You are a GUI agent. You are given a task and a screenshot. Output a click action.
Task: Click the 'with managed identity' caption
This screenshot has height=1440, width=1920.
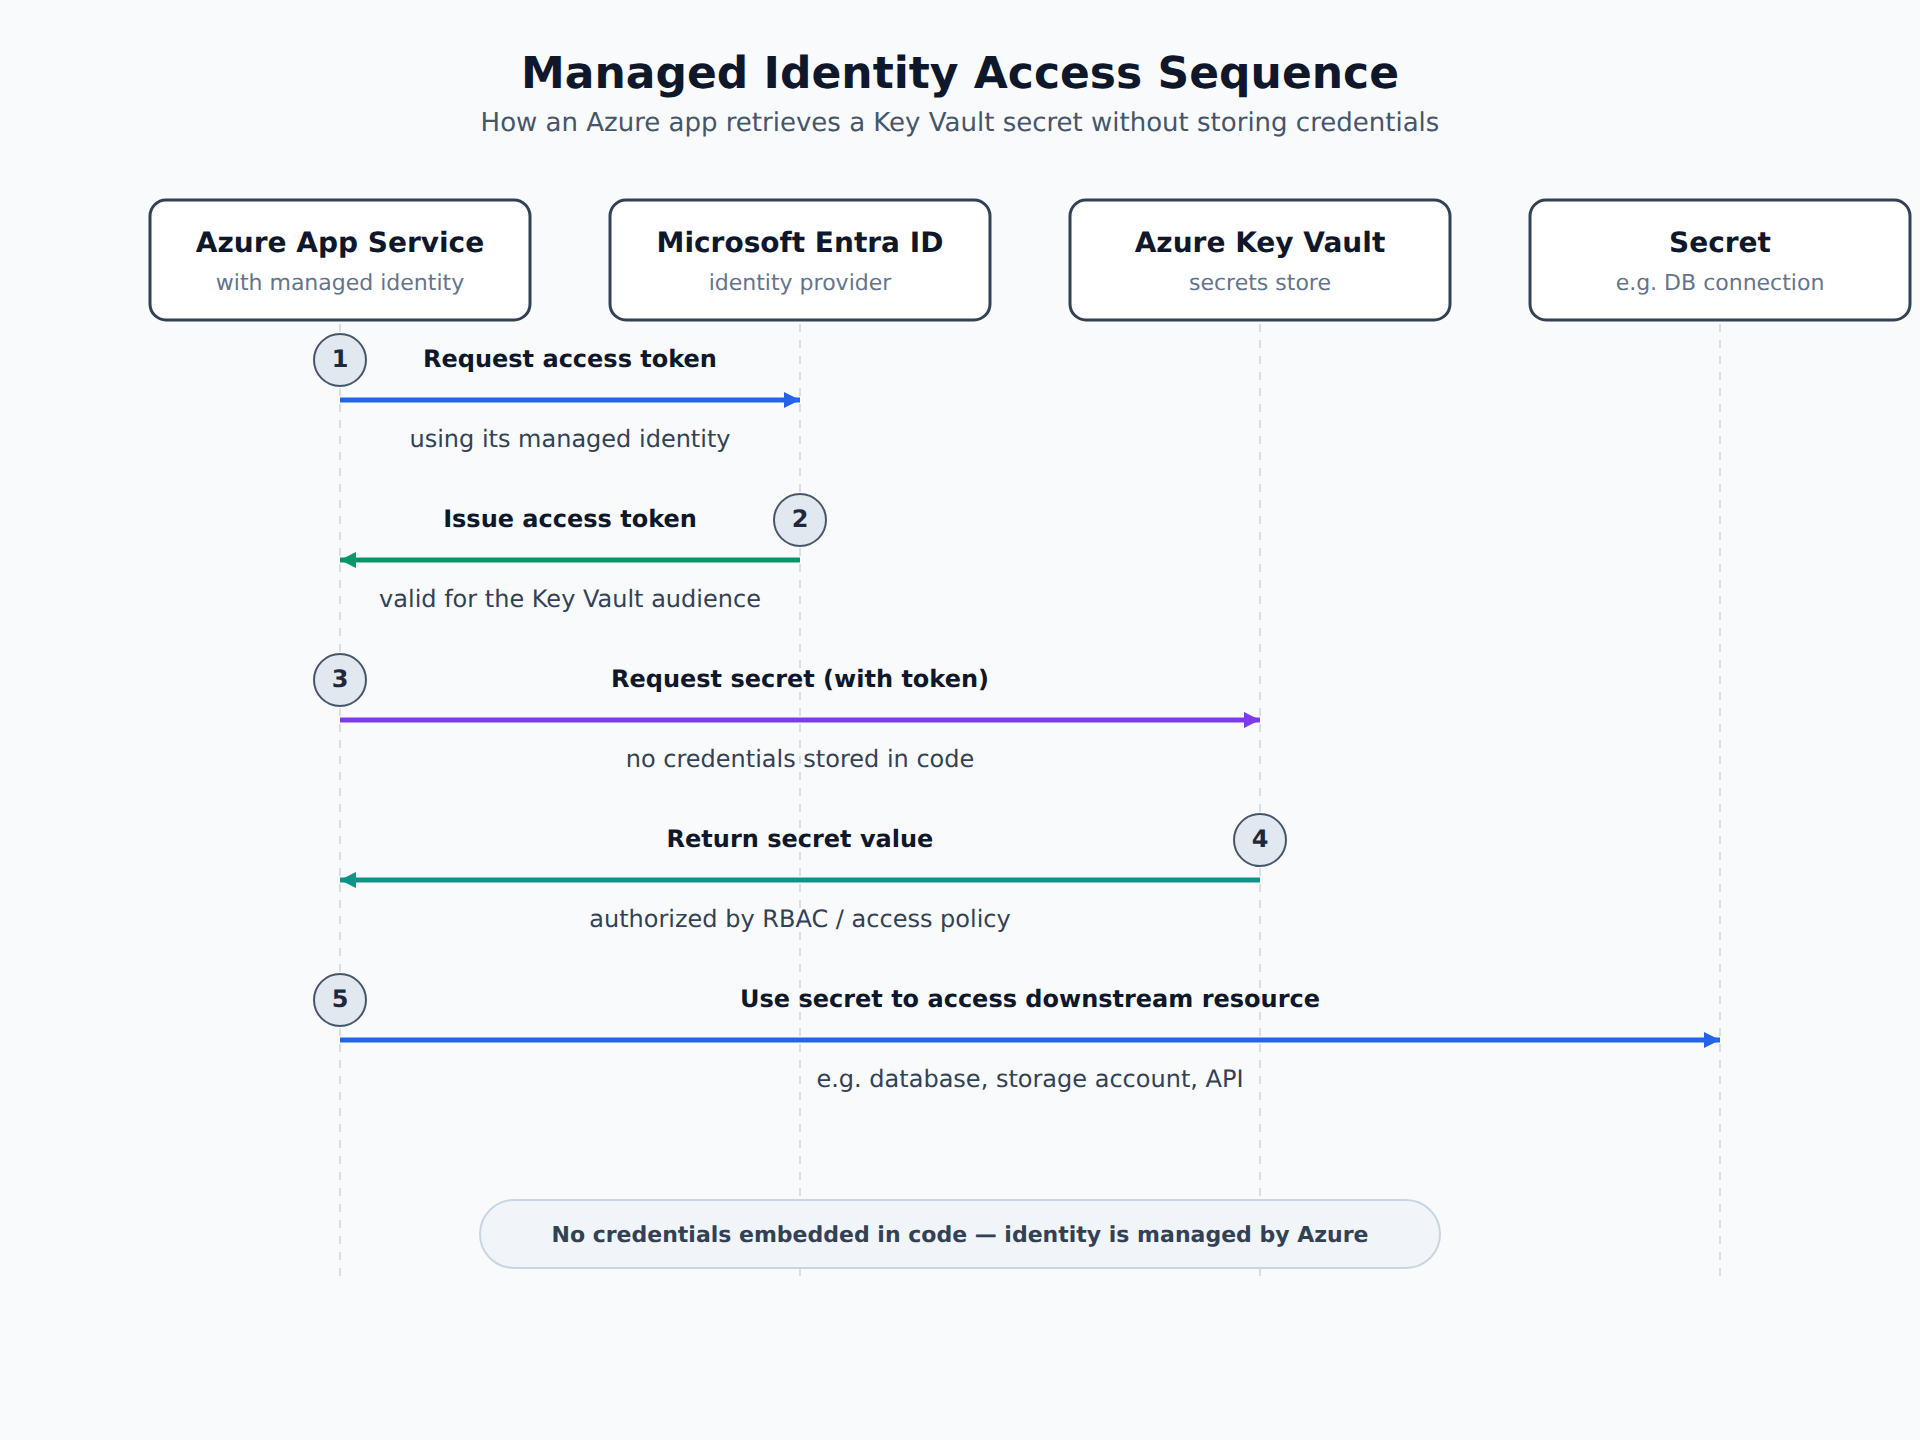click(x=340, y=283)
